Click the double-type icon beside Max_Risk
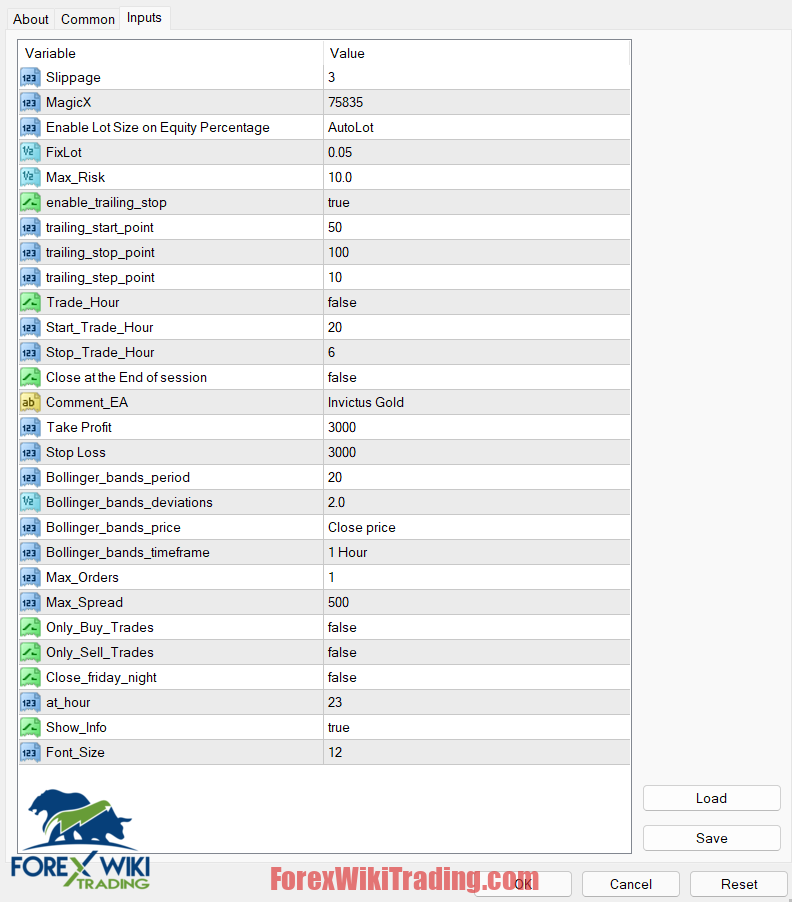 [30, 178]
